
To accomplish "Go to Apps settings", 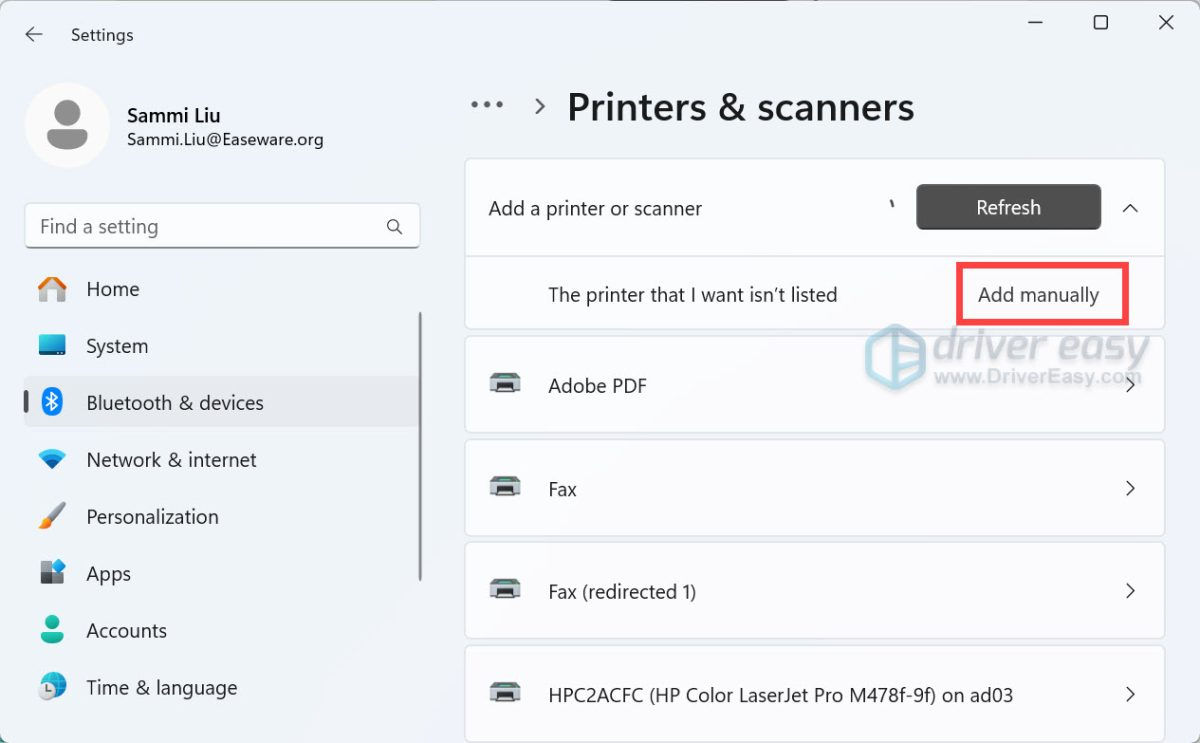I will (108, 574).
